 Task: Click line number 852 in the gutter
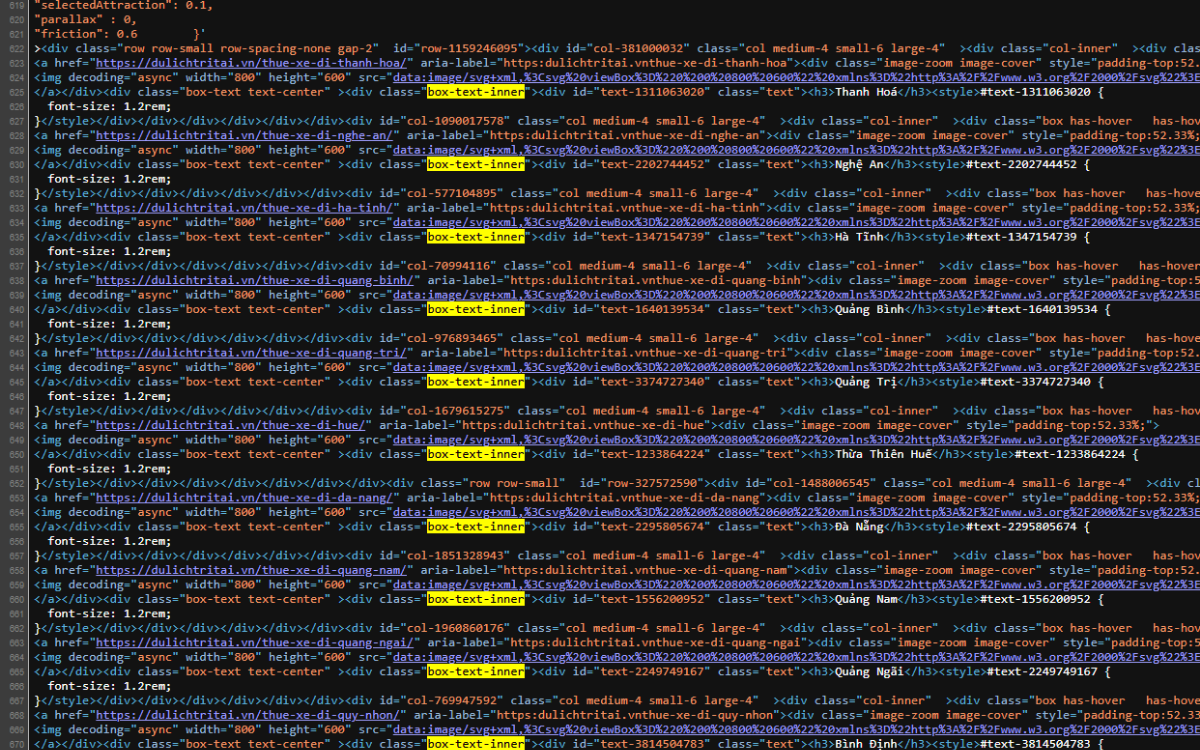click(x=18, y=483)
